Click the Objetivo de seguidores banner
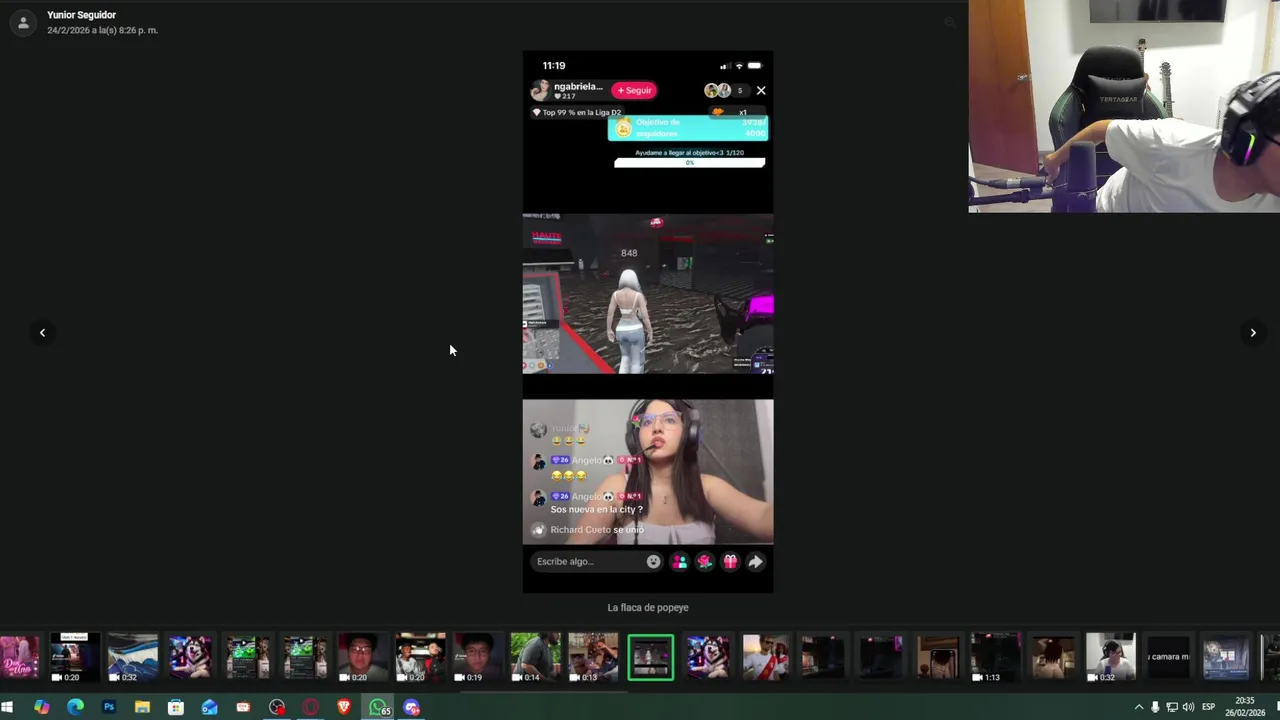The height and width of the screenshot is (720, 1280). point(688,128)
